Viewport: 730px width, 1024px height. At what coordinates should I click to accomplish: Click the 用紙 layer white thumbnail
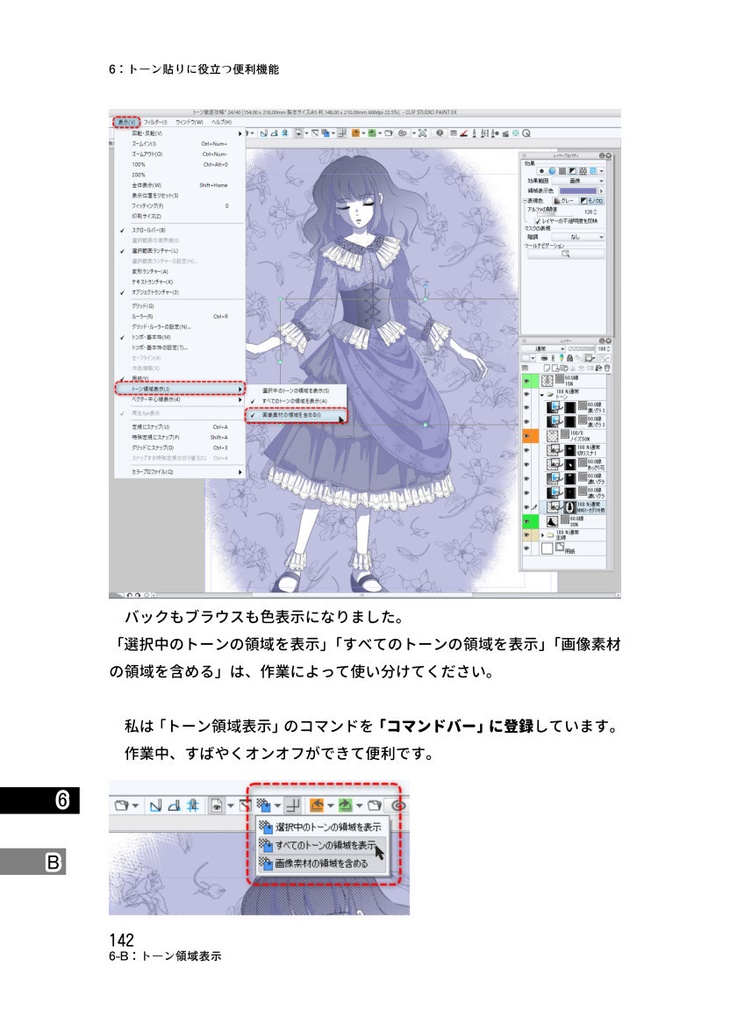tap(547, 548)
